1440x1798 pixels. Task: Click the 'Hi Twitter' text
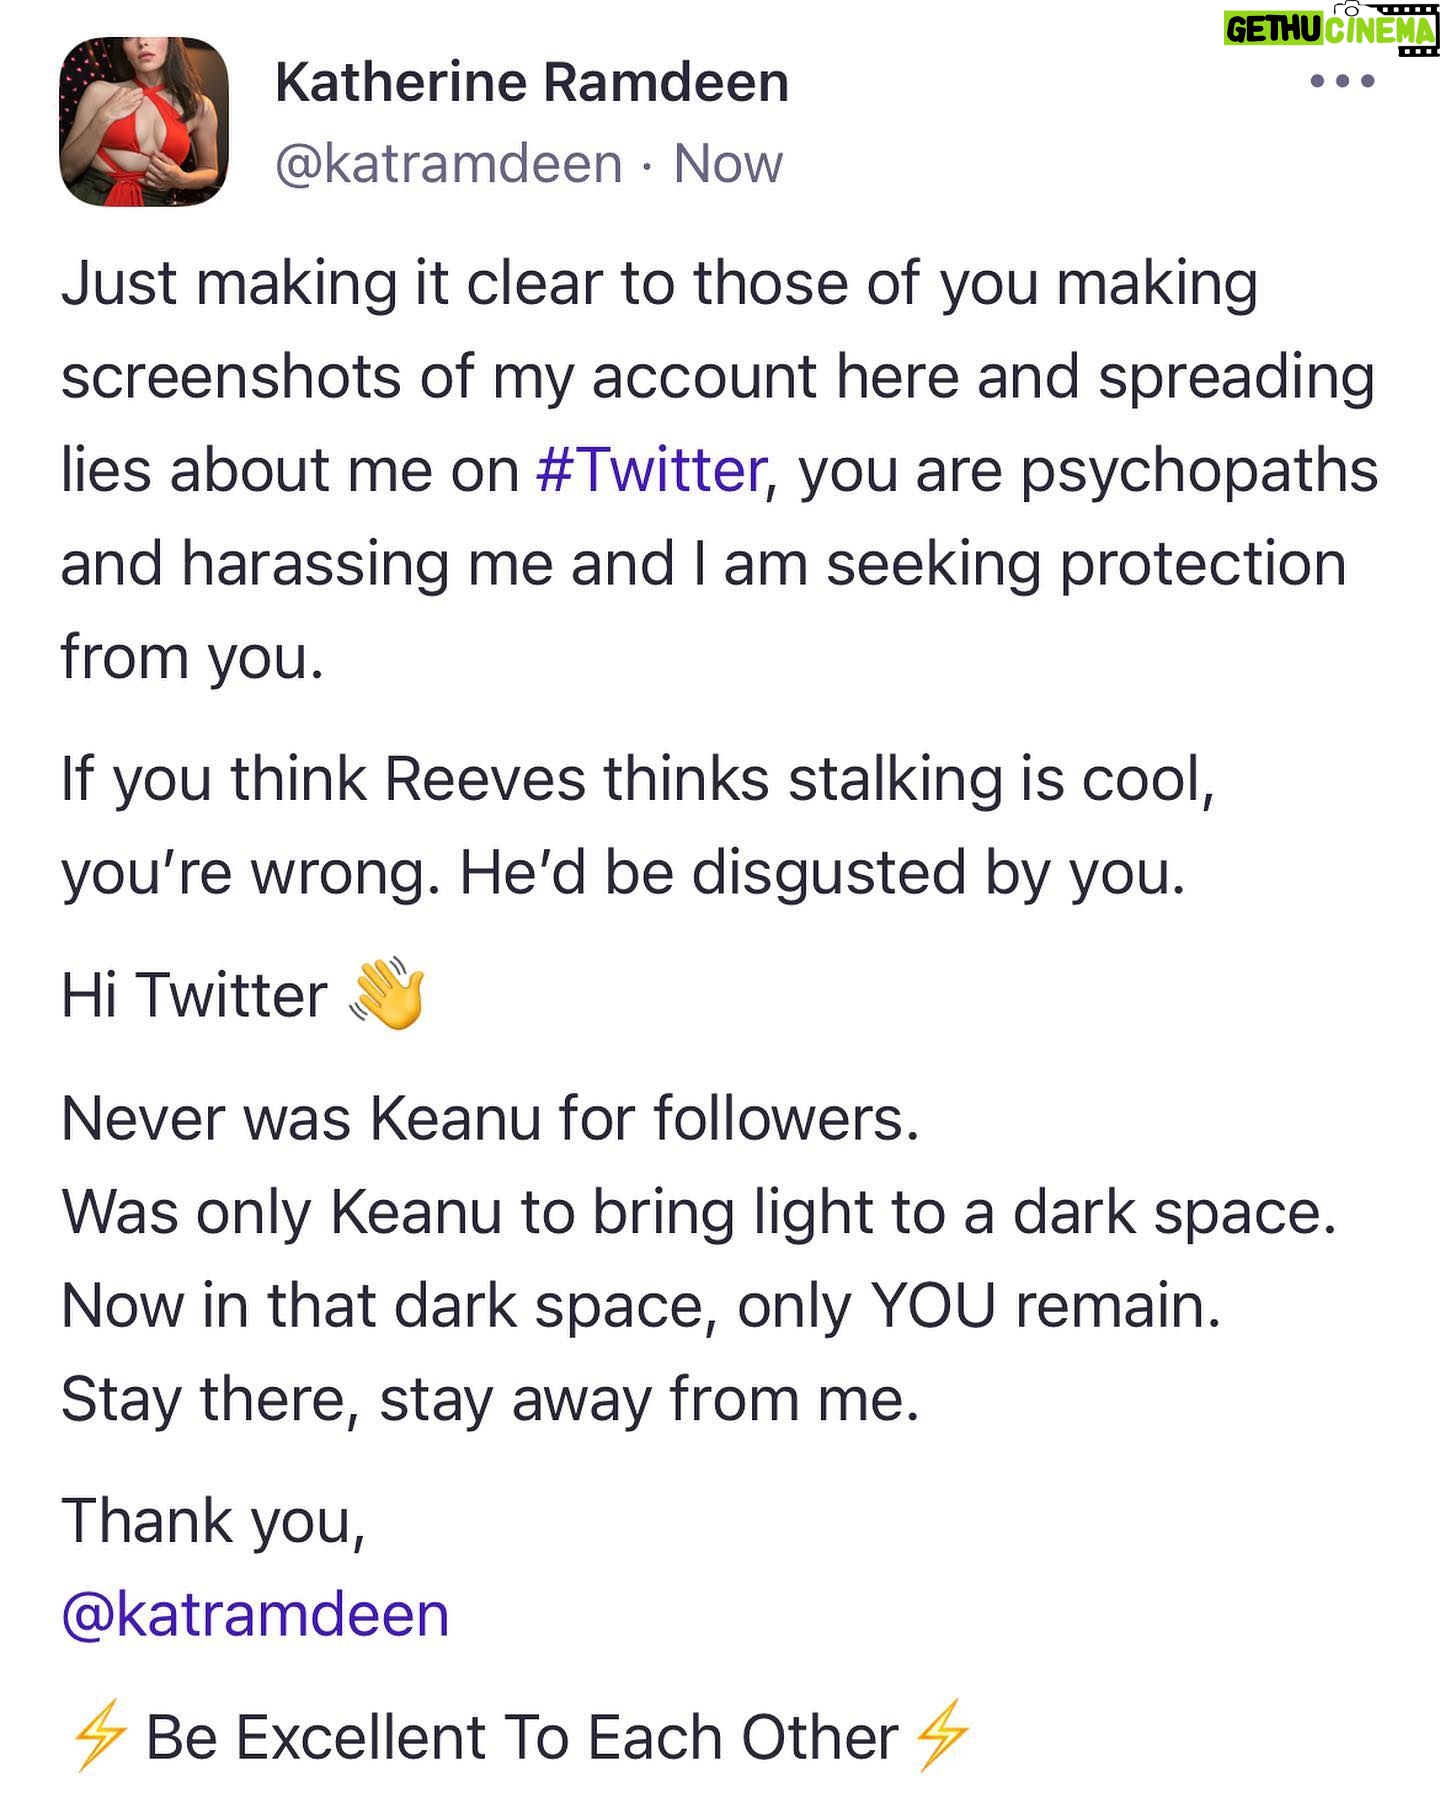tap(195, 996)
